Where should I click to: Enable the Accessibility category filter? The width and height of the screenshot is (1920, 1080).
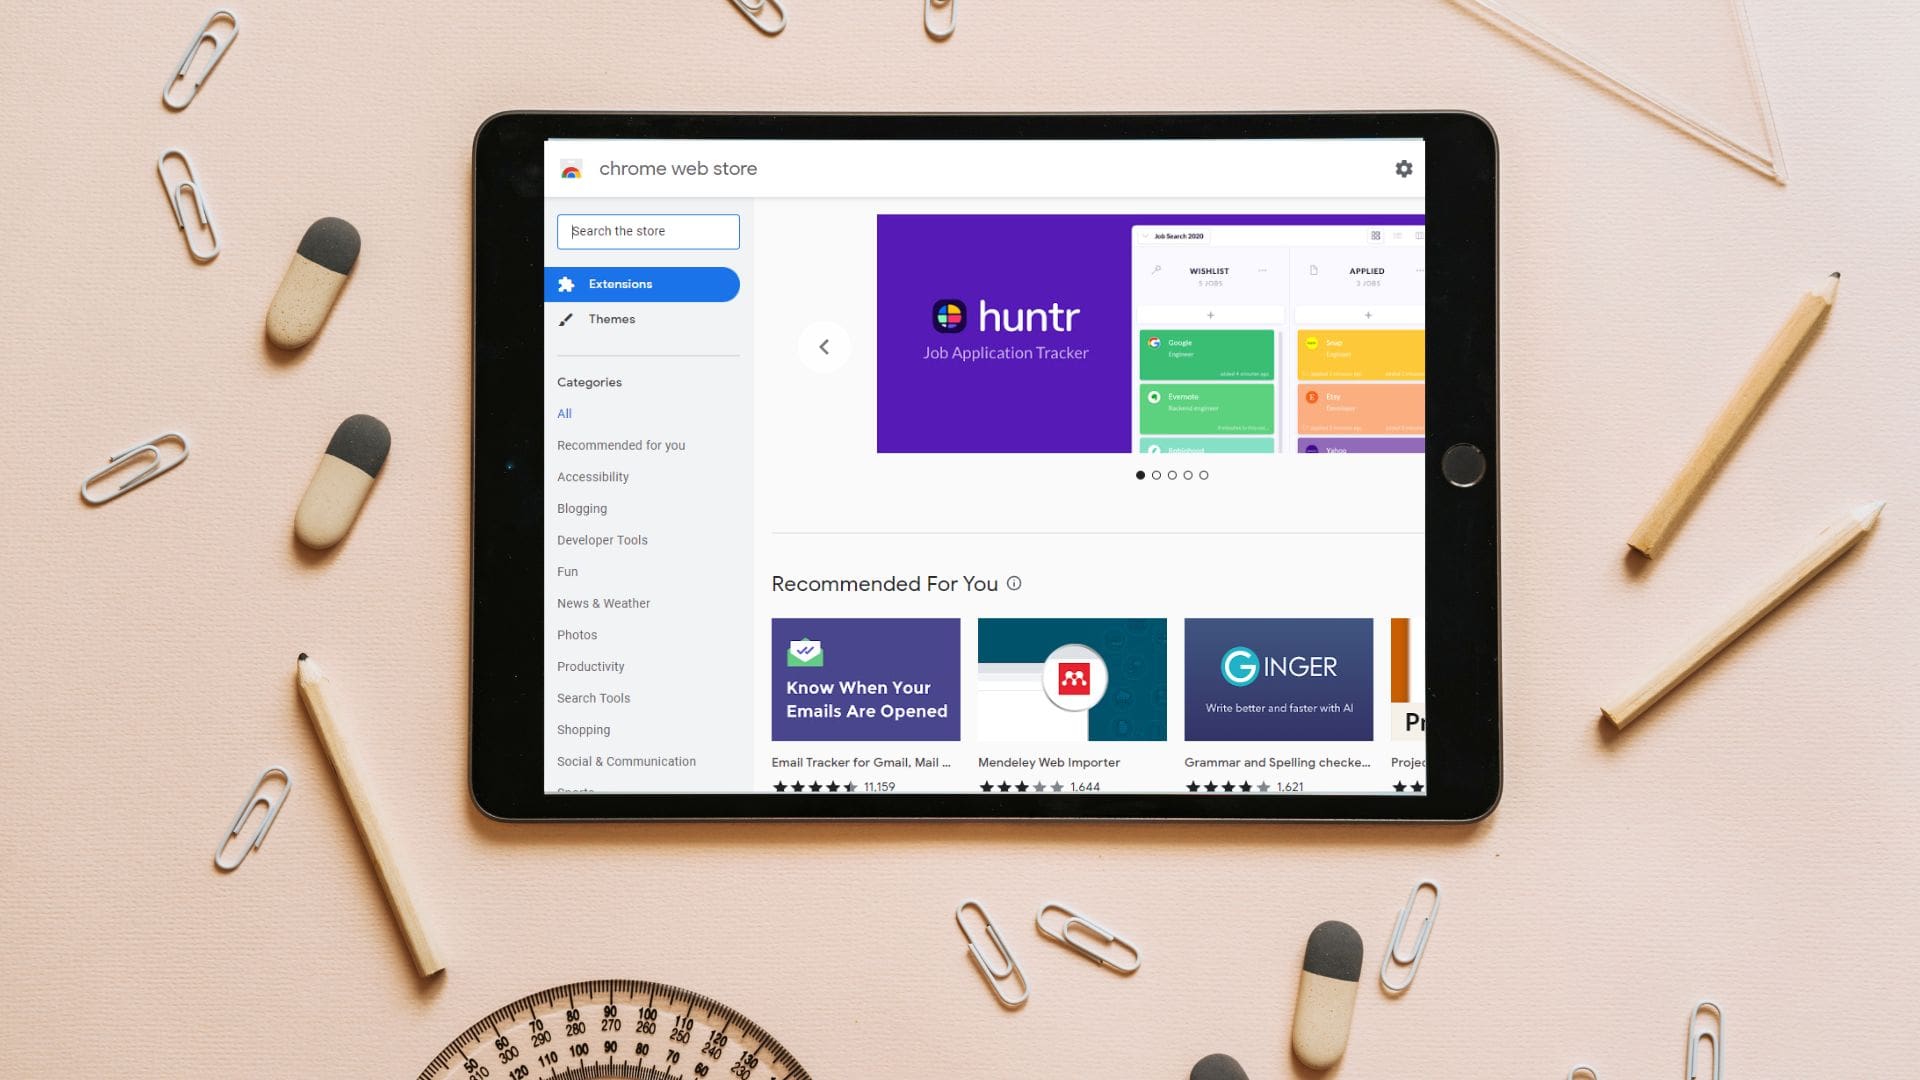coord(592,476)
